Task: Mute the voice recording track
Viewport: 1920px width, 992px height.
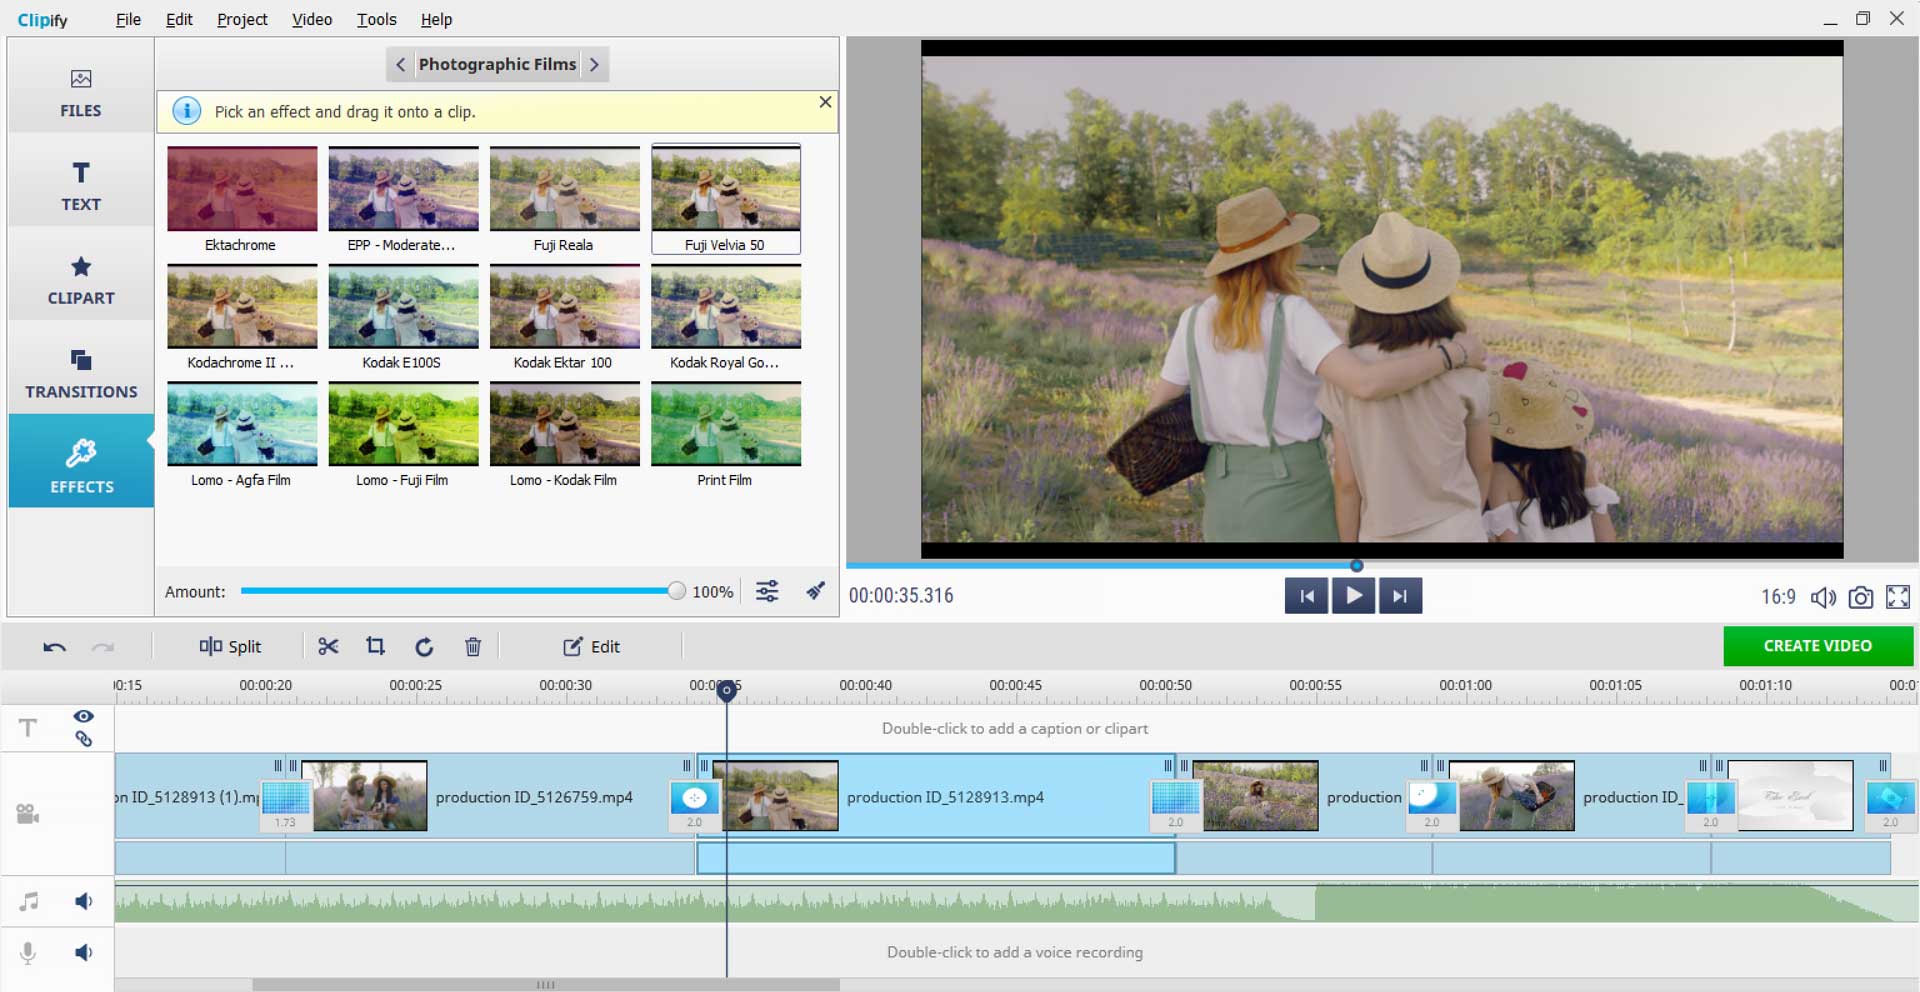Action: [x=84, y=952]
